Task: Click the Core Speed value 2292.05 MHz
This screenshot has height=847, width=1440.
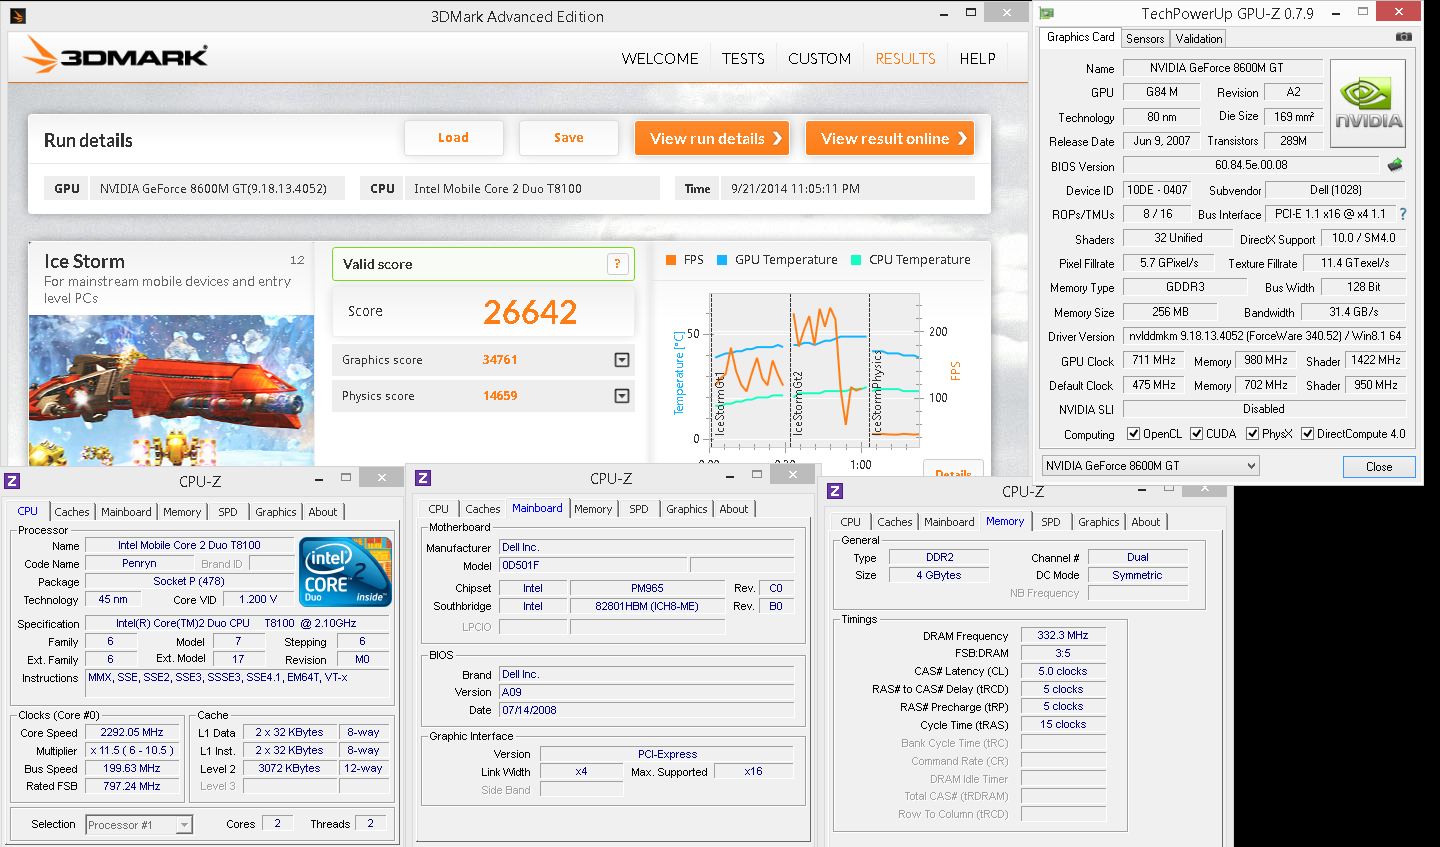Action: click(x=132, y=732)
